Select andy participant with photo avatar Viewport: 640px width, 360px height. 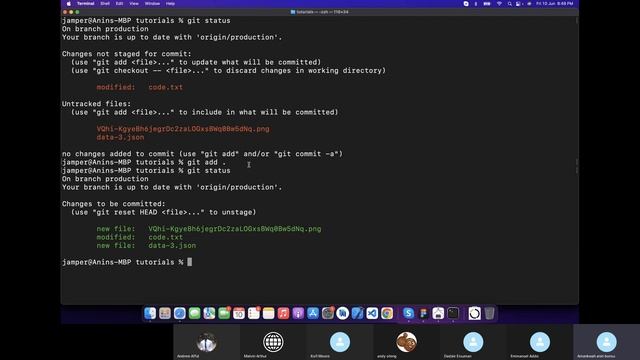pos(406,342)
